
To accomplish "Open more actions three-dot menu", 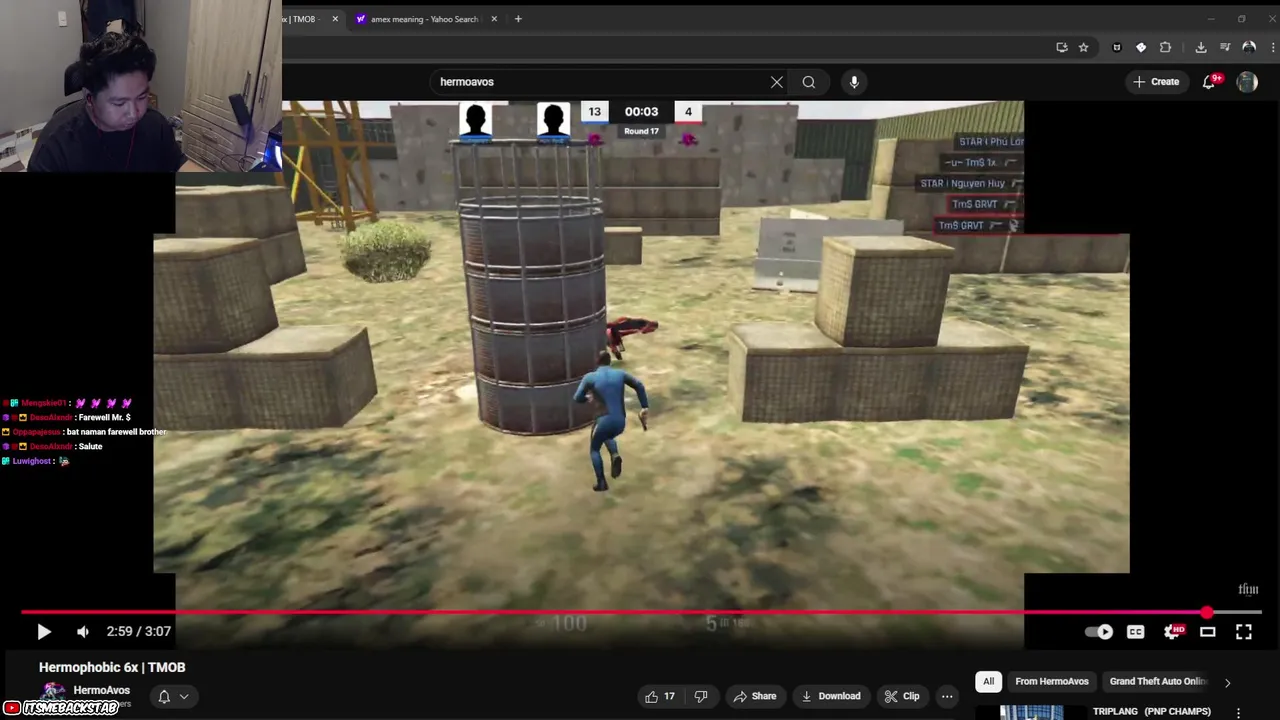I will click(947, 696).
